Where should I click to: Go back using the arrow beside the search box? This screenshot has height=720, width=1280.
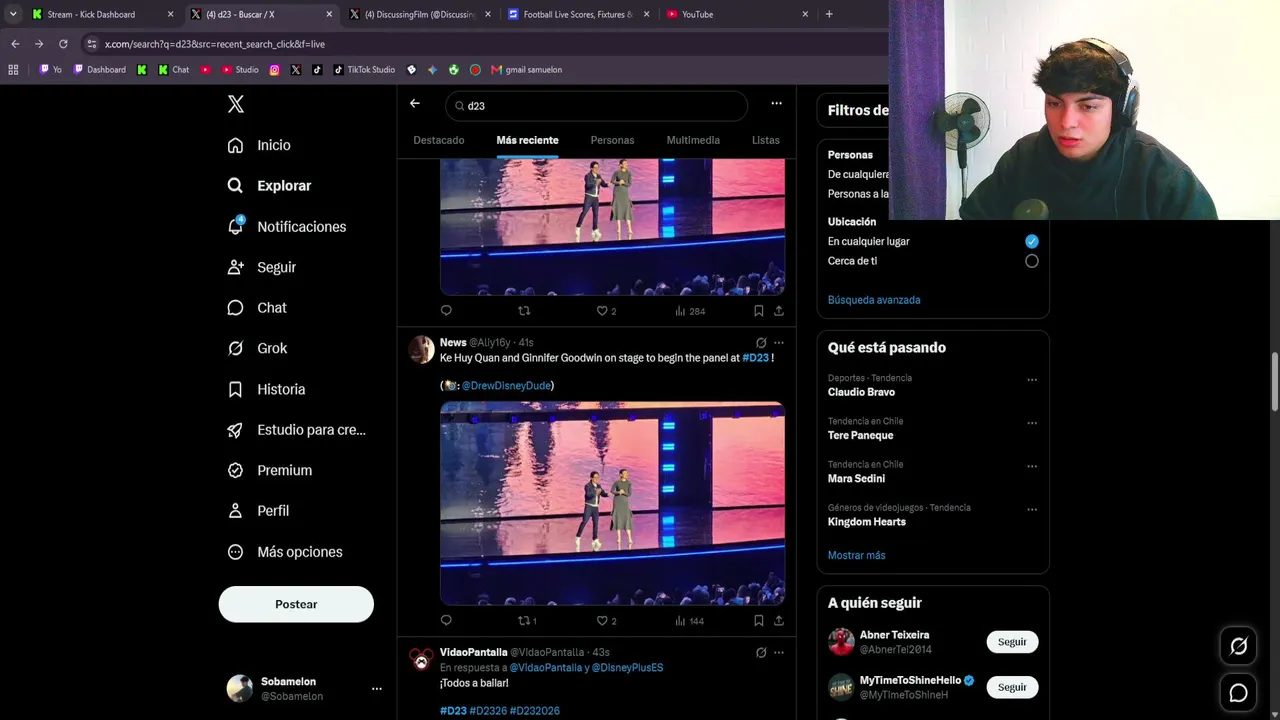click(x=415, y=104)
